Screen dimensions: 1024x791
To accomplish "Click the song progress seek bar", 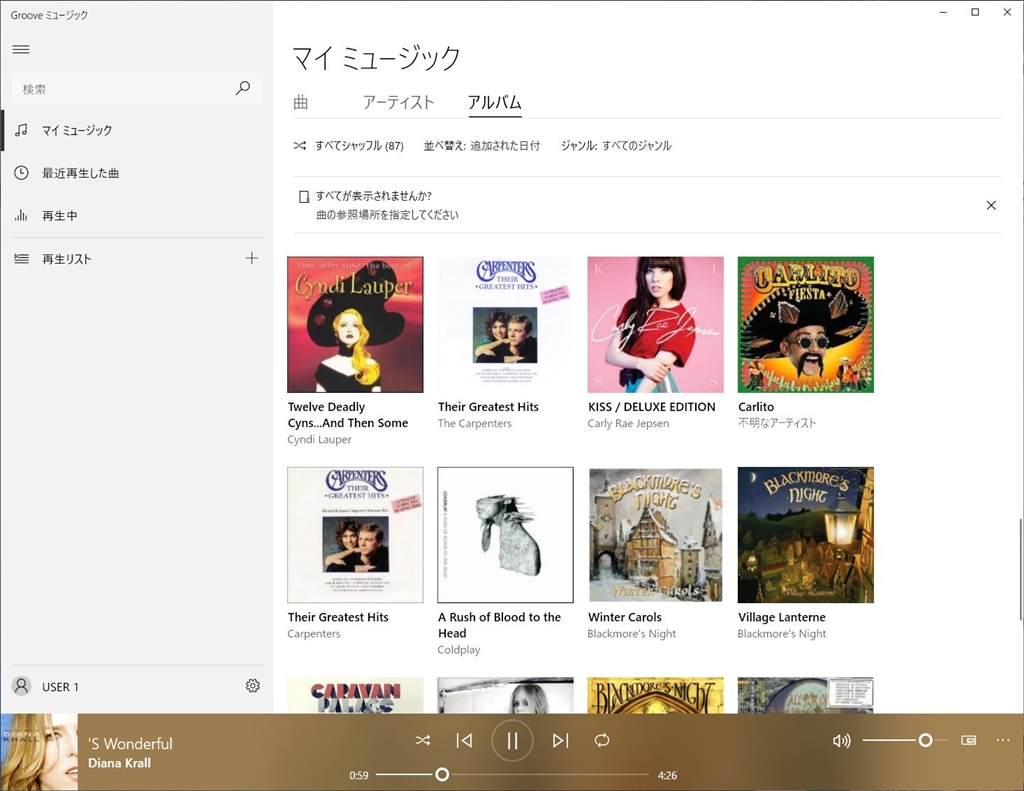I will [x=513, y=775].
